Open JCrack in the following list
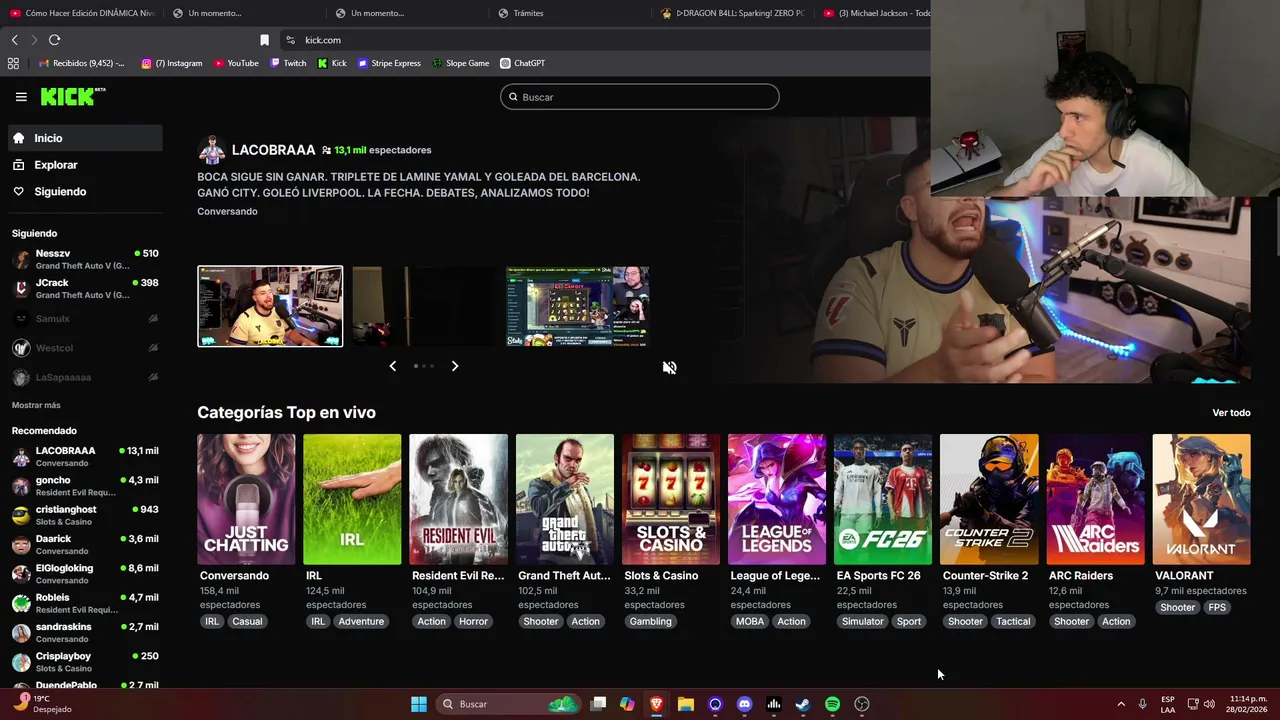Screen dimensions: 1280x720 click(85, 289)
